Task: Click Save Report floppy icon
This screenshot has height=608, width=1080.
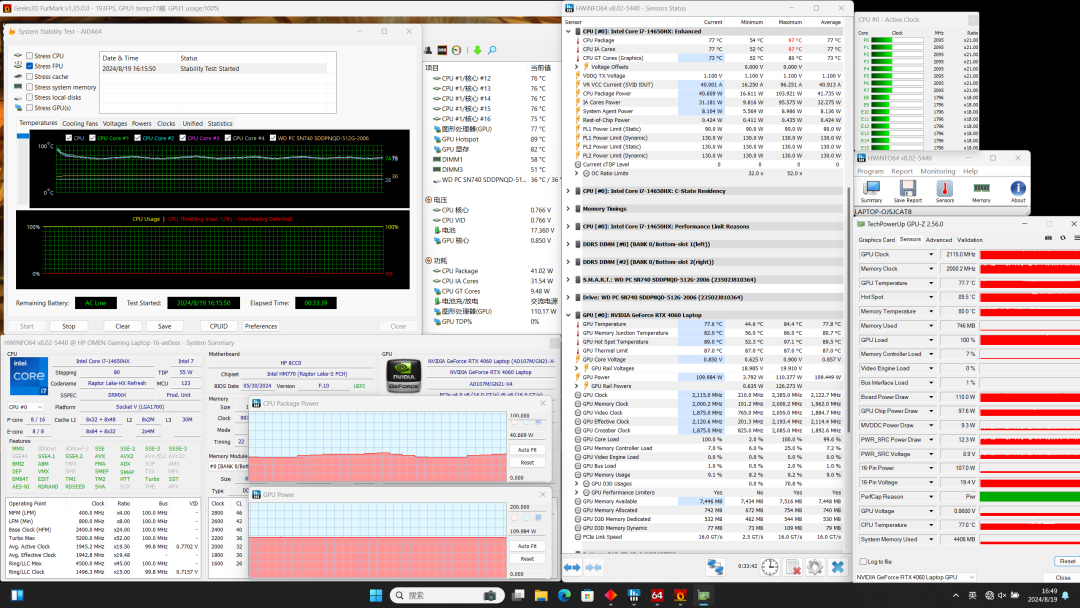Action: pos(907,187)
